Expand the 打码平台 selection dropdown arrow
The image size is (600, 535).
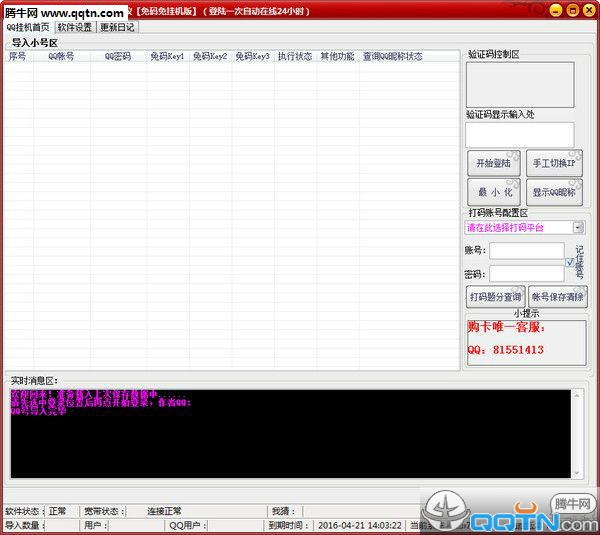578,228
